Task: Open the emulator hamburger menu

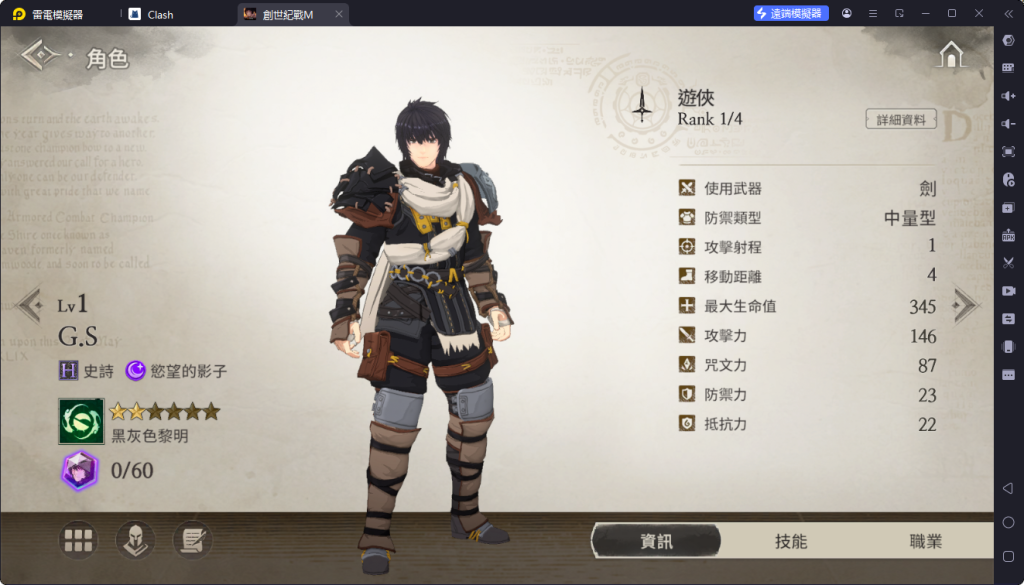Action: click(873, 13)
